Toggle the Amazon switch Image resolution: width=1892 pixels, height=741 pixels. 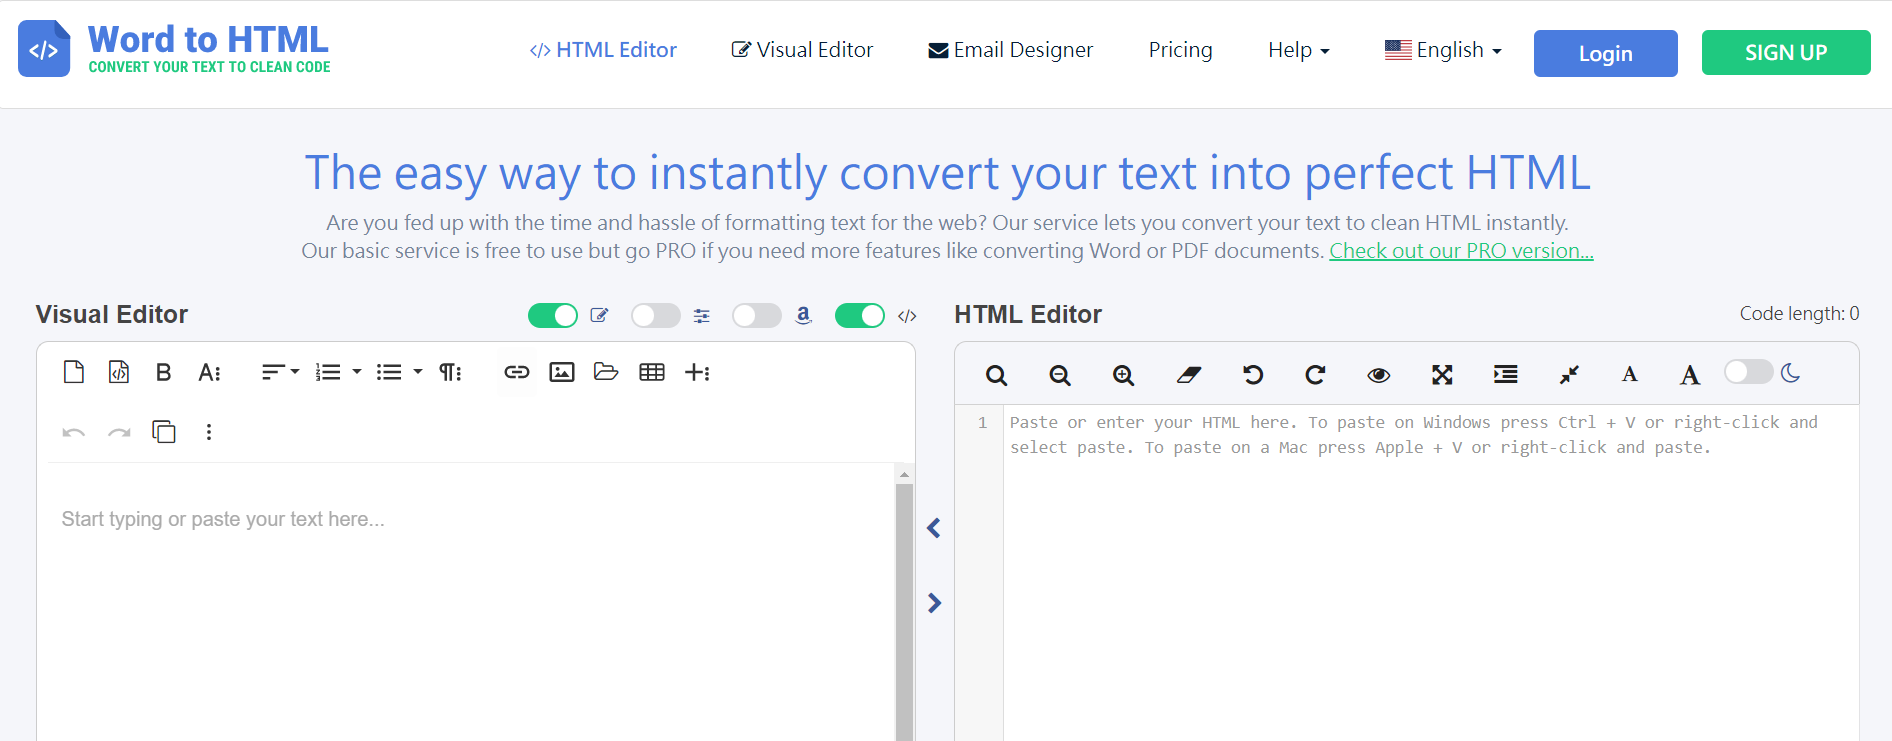[757, 316]
